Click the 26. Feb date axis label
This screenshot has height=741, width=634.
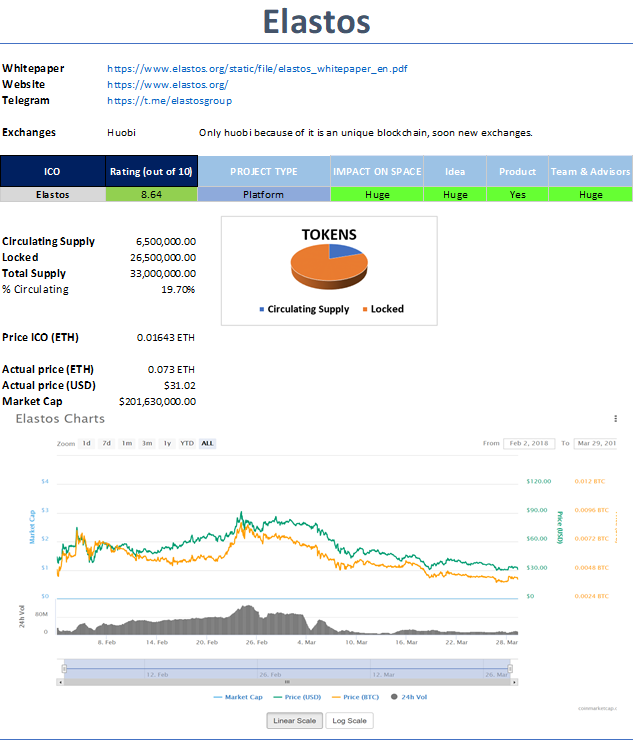click(x=257, y=643)
